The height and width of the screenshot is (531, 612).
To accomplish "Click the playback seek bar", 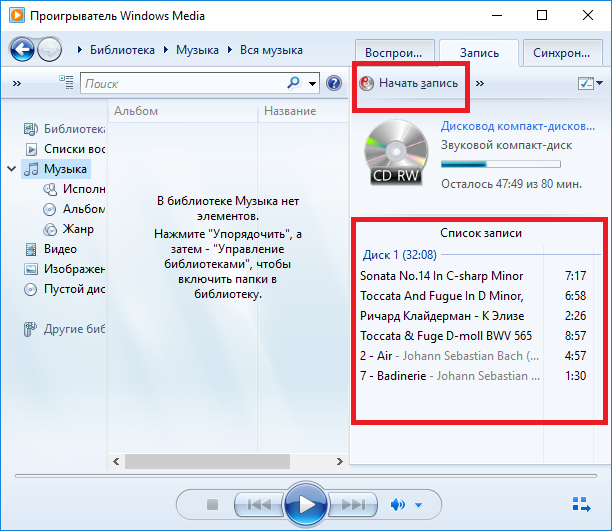I will click(306, 476).
